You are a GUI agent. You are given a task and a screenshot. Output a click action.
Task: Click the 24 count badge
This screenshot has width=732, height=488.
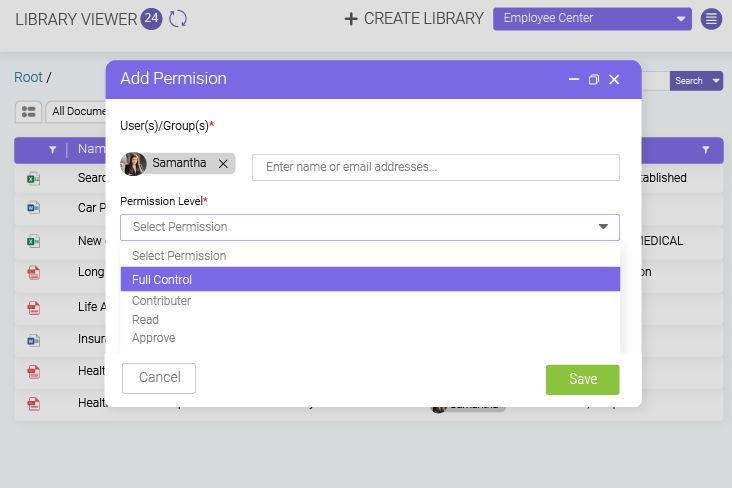click(x=151, y=19)
